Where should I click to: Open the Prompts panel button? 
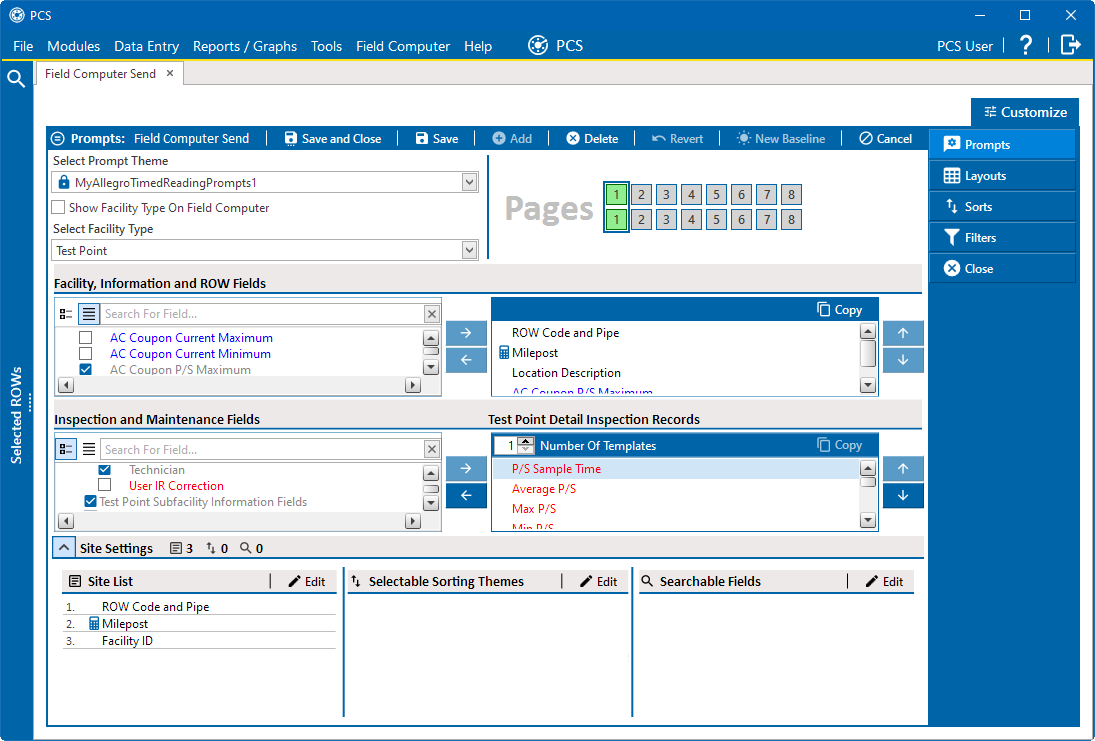pos(1002,145)
